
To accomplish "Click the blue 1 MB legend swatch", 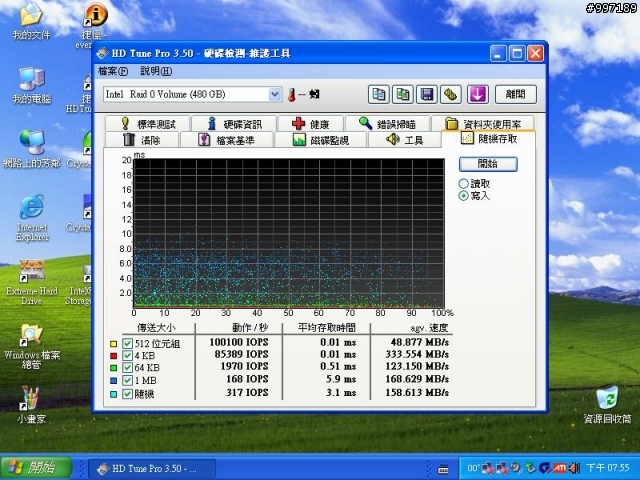I will coord(113,381).
